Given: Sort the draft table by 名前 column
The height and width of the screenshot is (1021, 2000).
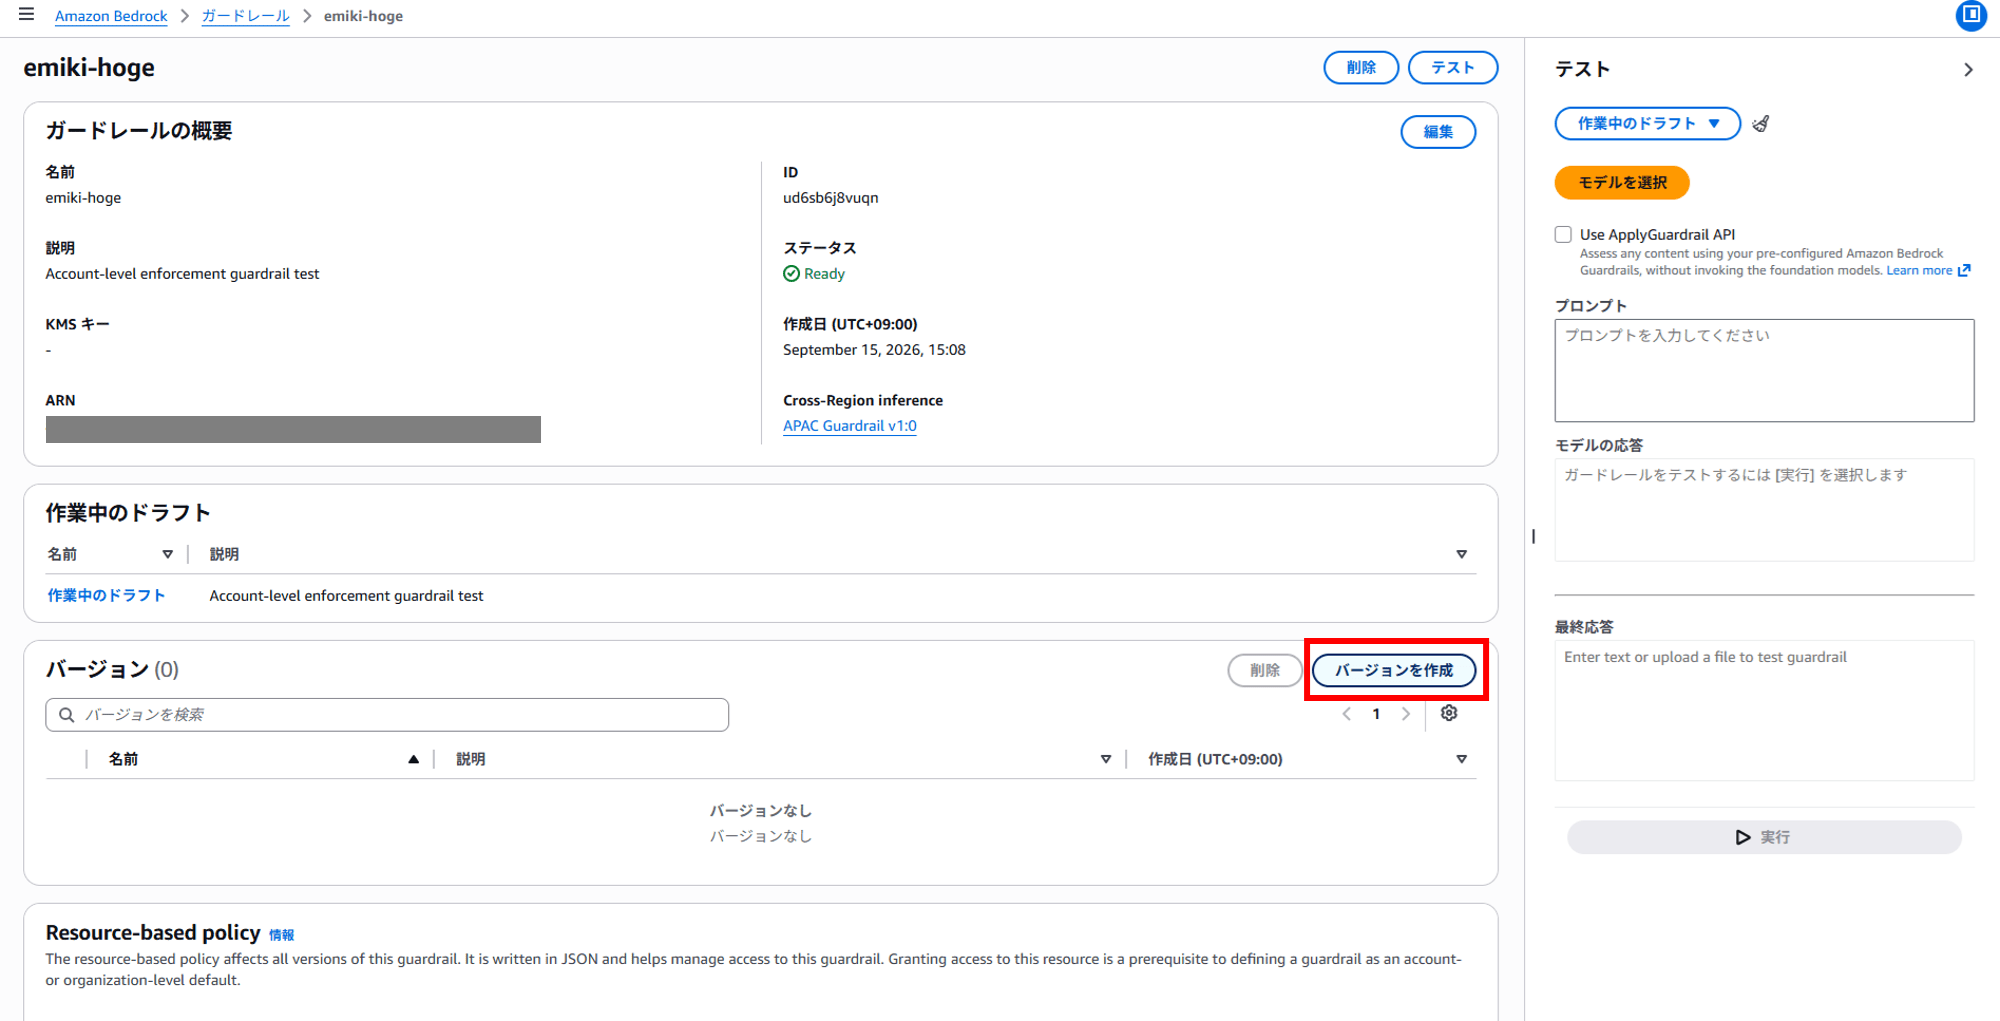Looking at the screenshot, I should 167,554.
